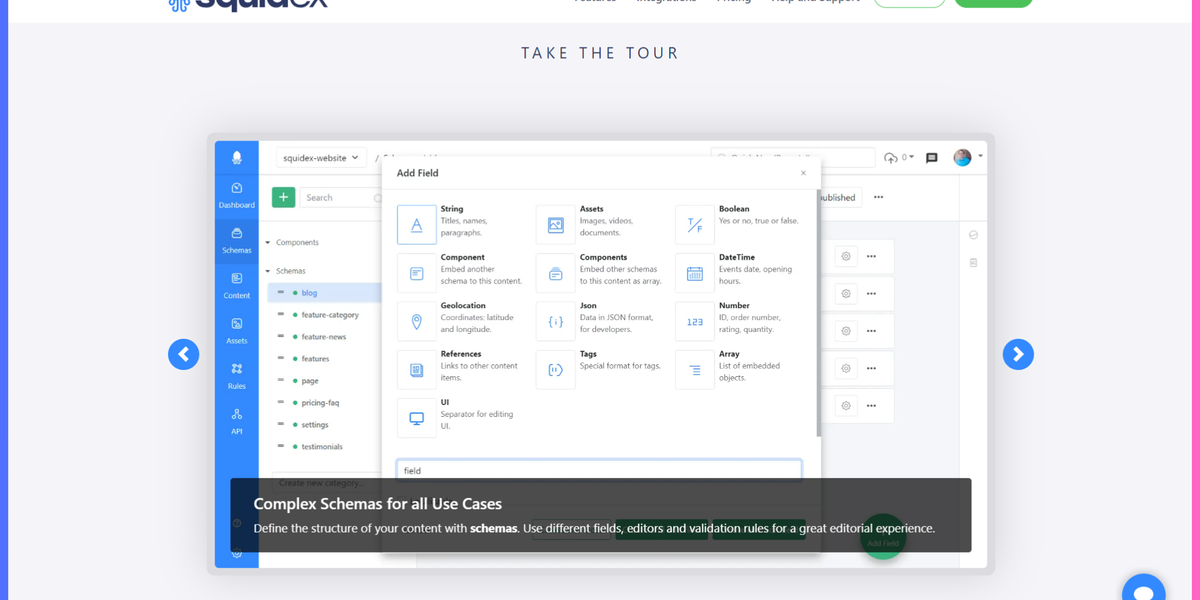1200x600 pixels.
Task: Open Rules in the Squidex sidebar
Action: pyautogui.click(x=237, y=376)
